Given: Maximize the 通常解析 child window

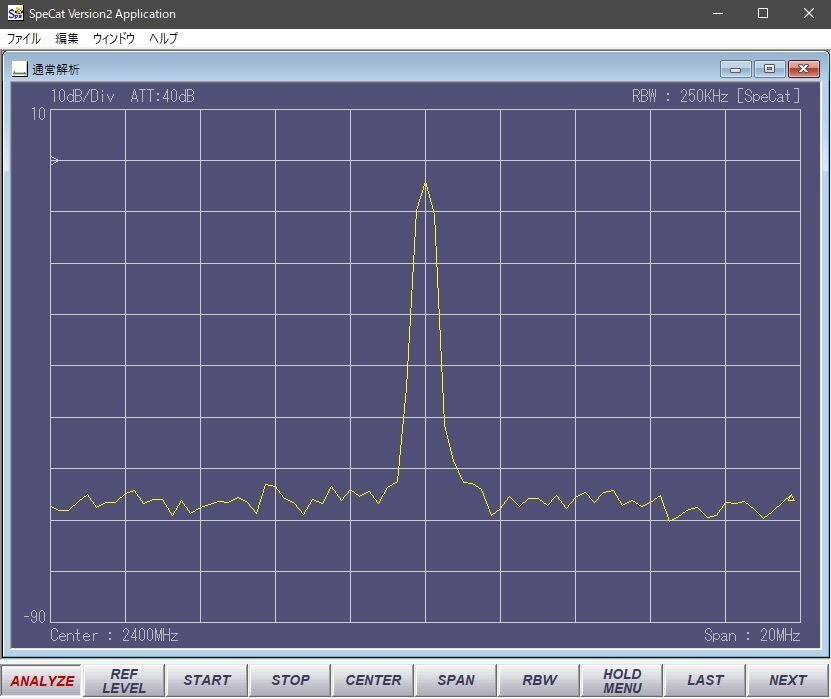Looking at the screenshot, I should [770, 69].
